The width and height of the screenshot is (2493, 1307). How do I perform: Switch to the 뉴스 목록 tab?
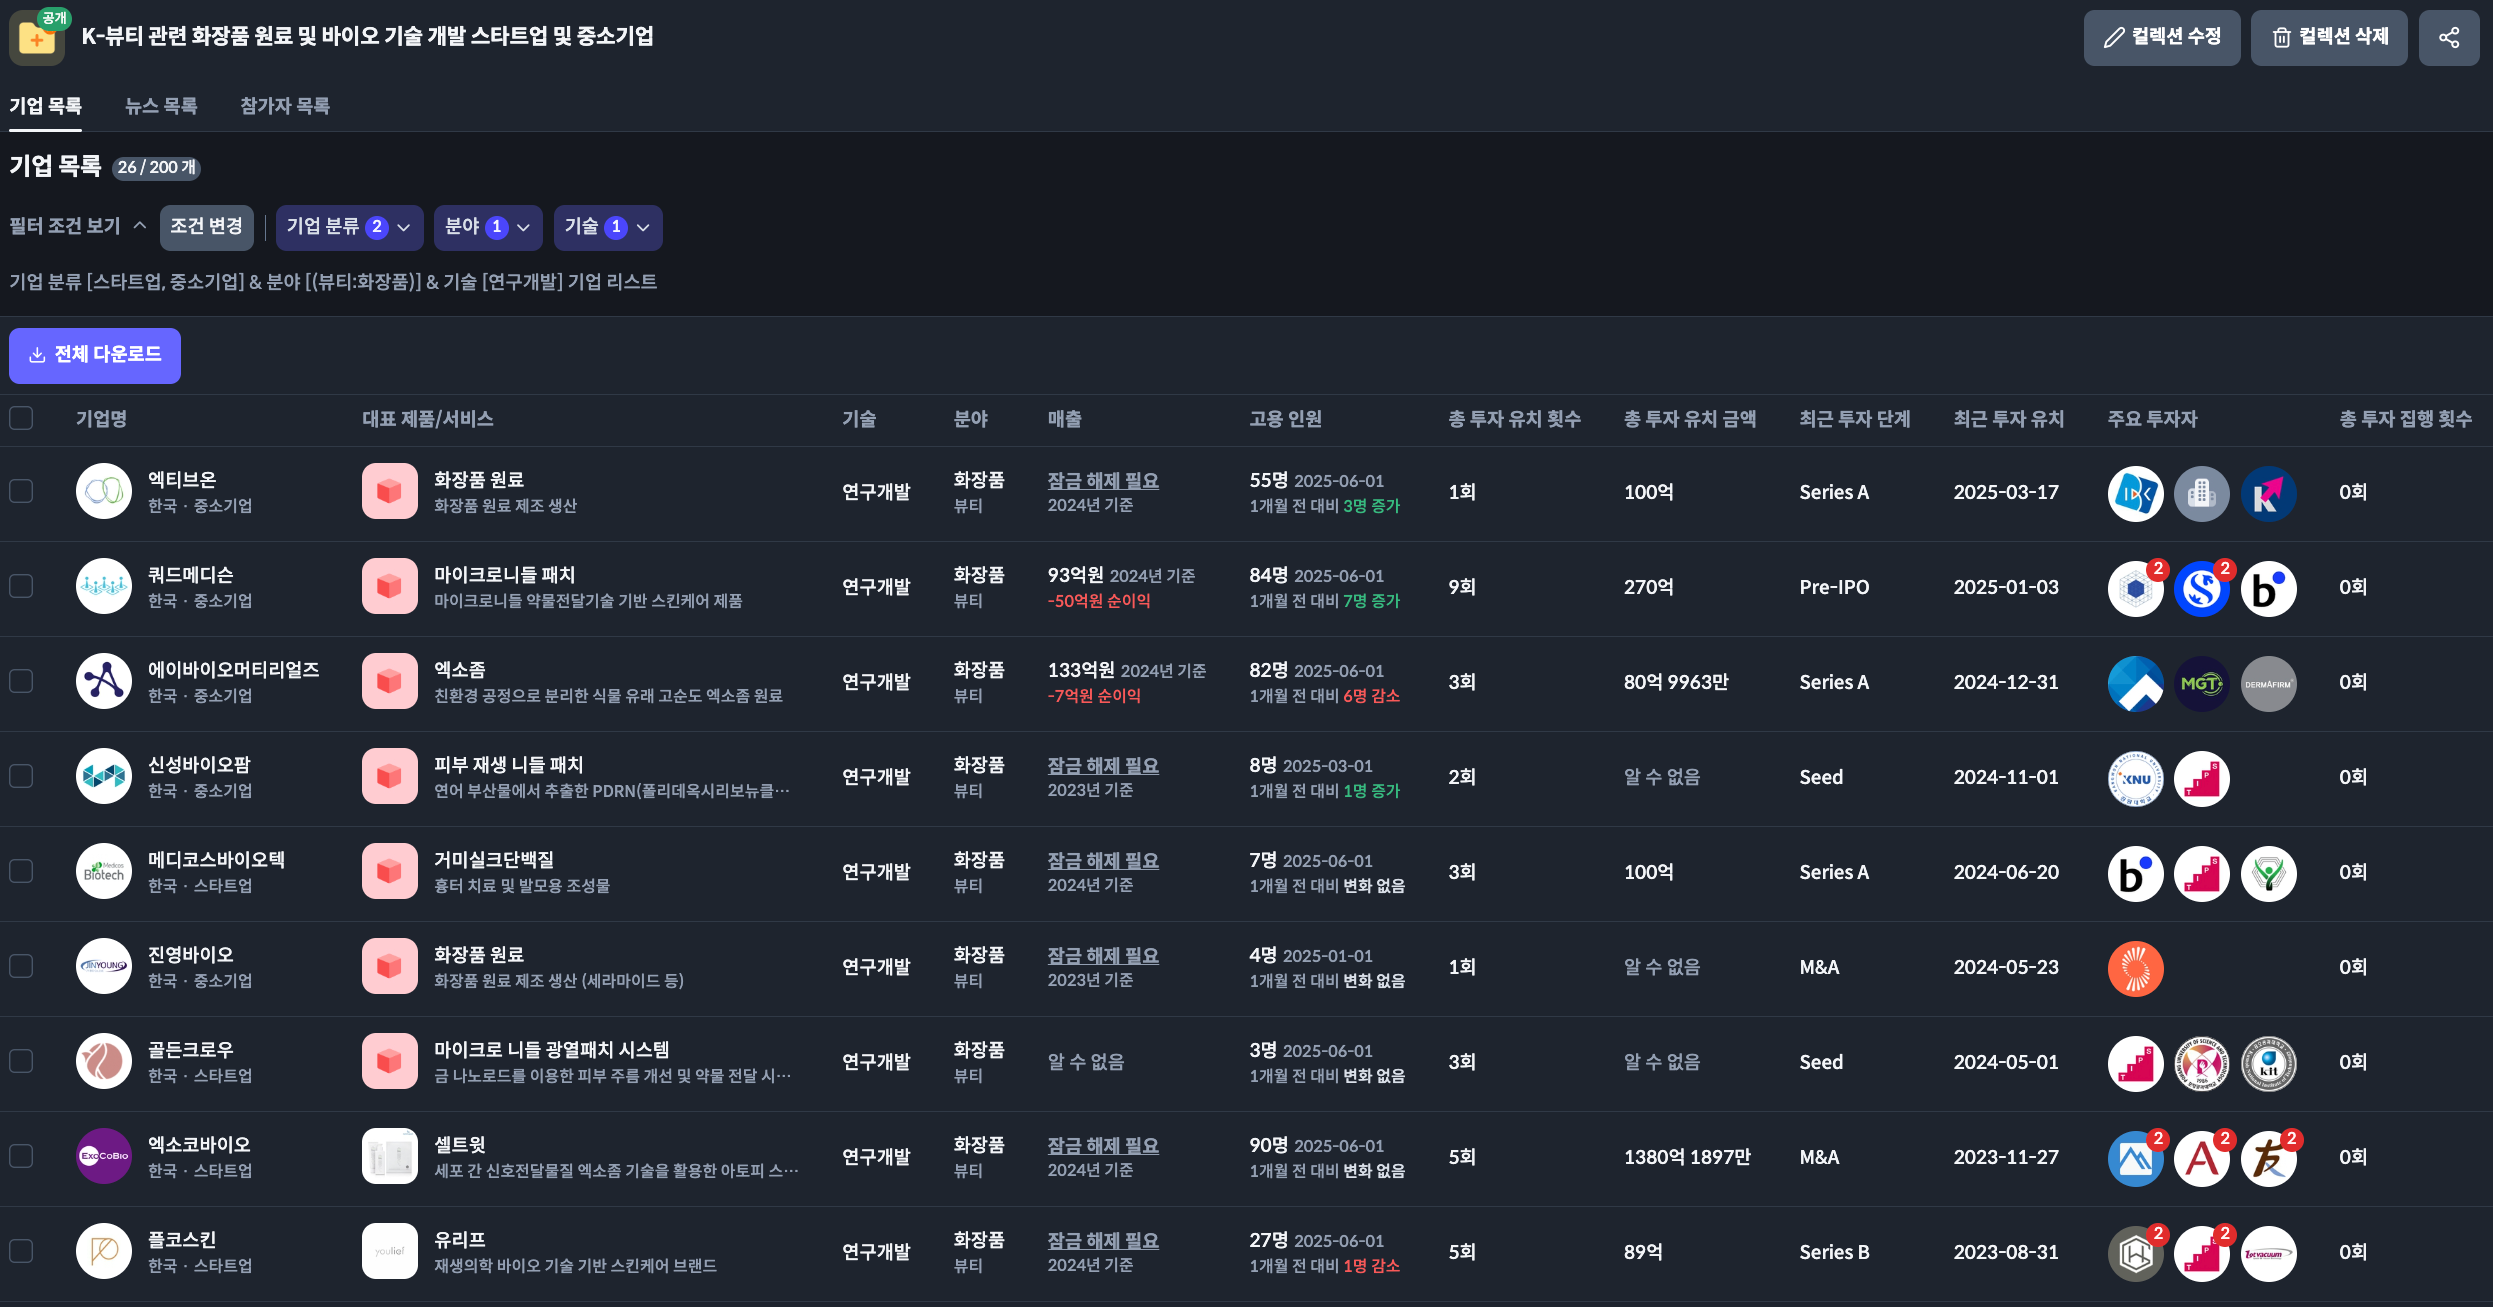click(161, 106)
